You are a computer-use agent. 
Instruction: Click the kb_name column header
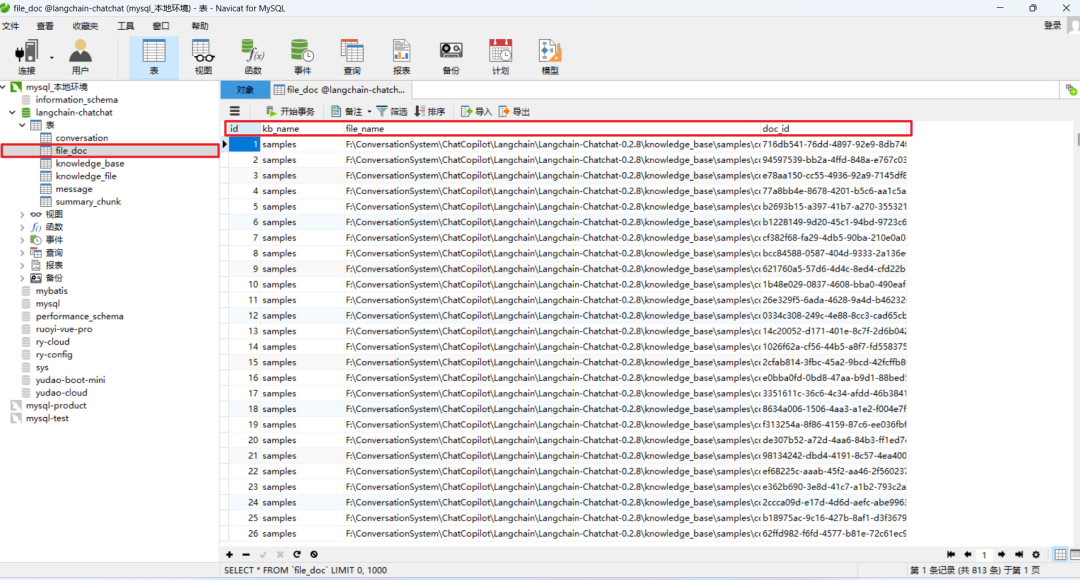tap(301, 129)
